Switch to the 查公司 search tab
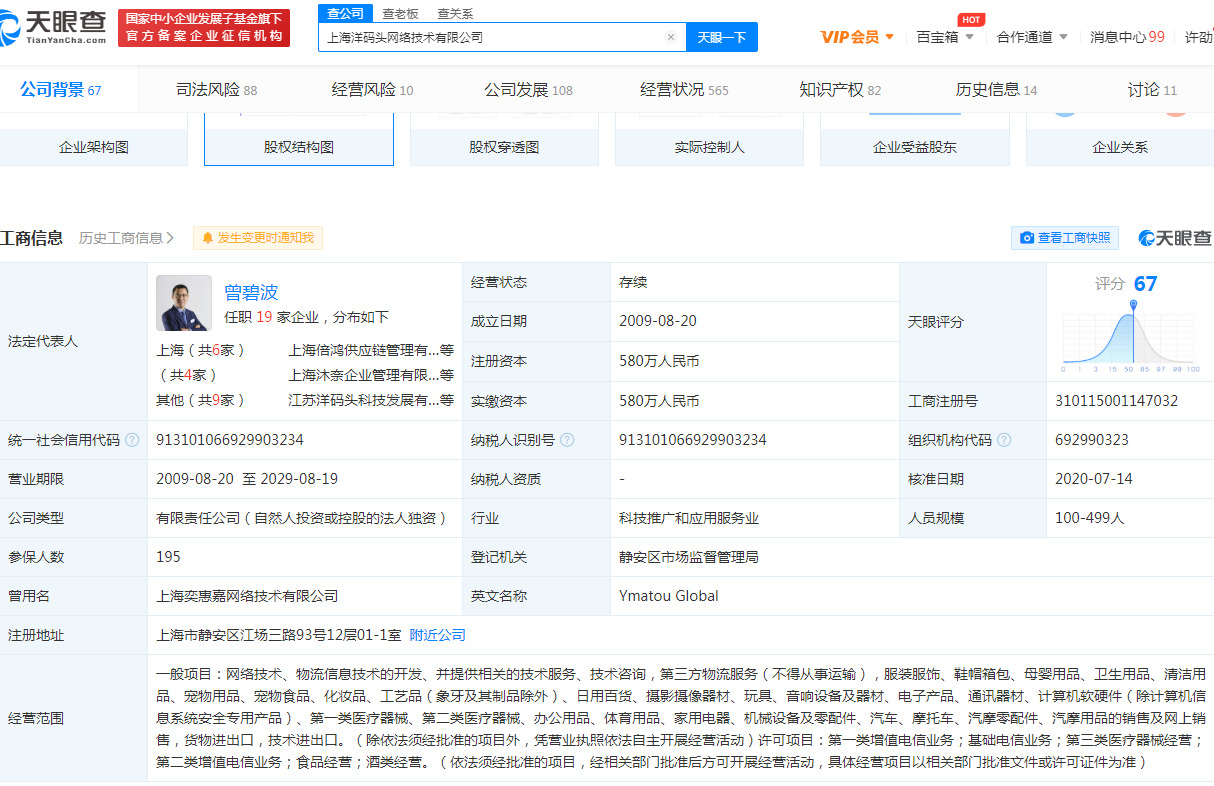The height and width of the screenshot is (786, 1214). (346, 13)
